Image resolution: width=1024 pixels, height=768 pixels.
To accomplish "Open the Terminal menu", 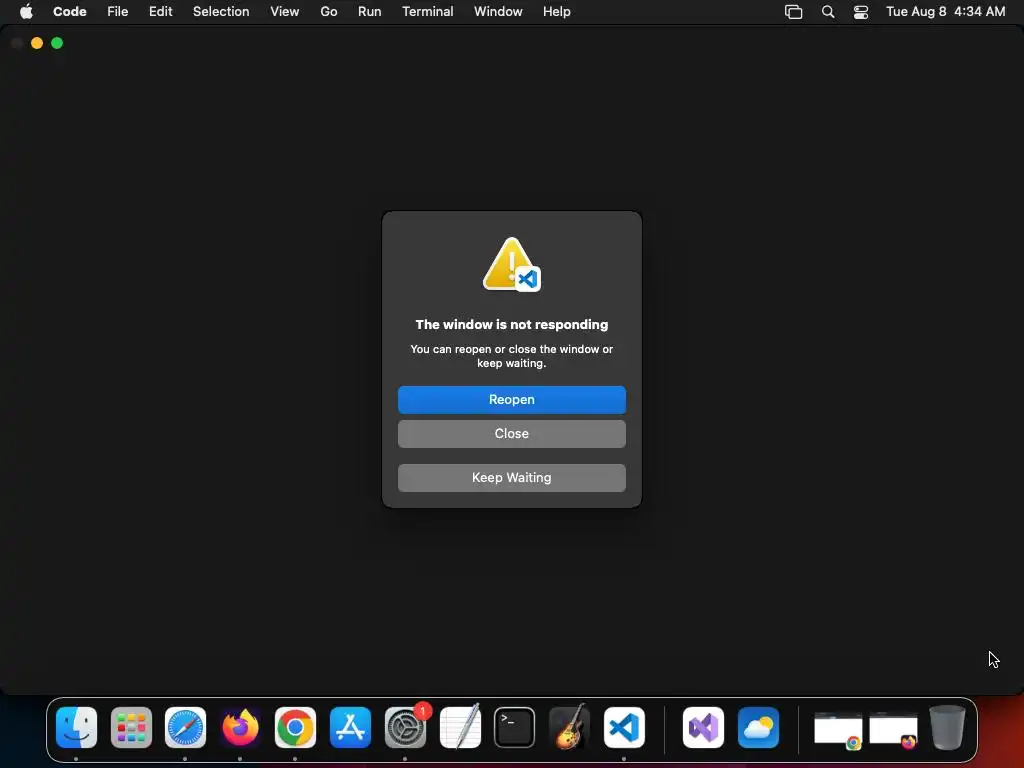I will tap(428, 12).
